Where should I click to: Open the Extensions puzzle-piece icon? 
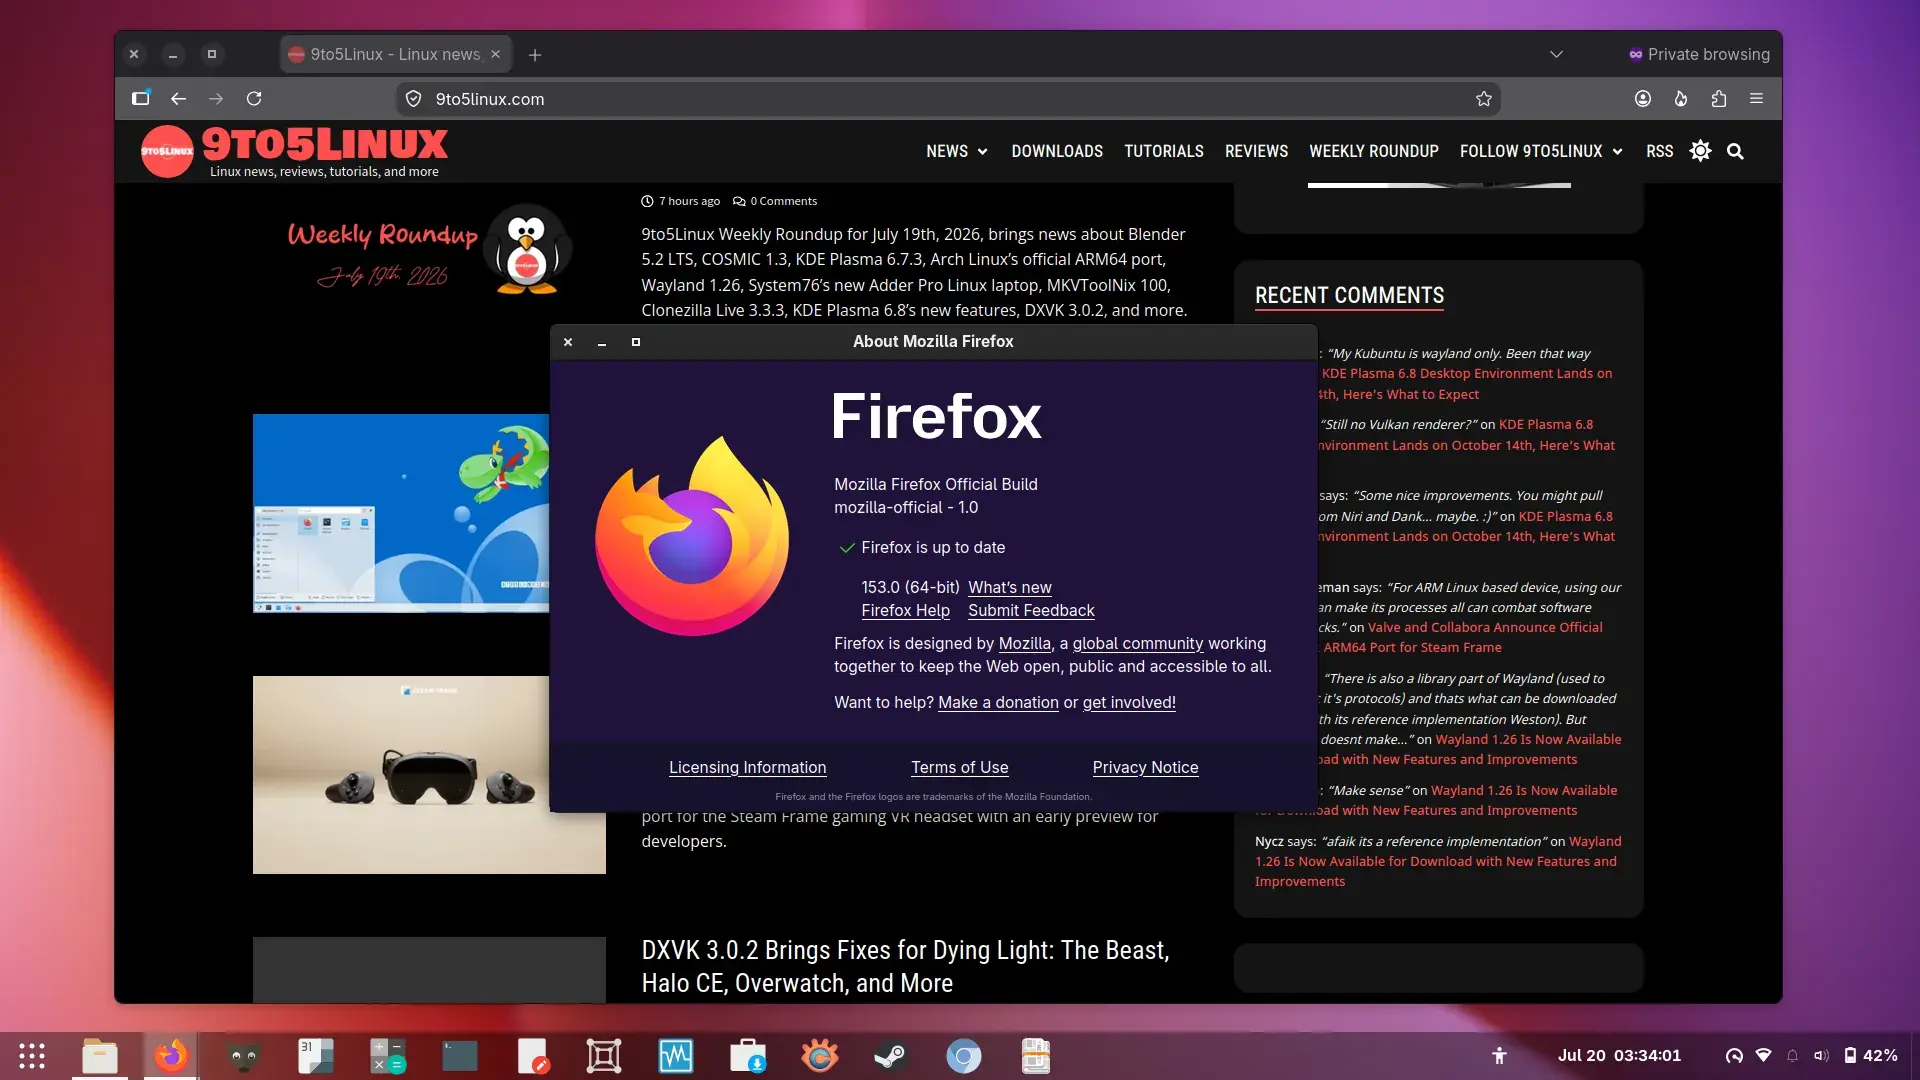coord(1719,98)
